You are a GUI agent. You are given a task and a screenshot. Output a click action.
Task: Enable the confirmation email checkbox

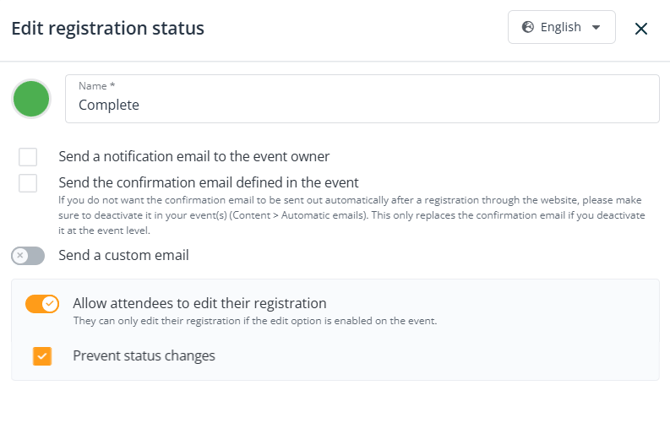pos(28,183)
